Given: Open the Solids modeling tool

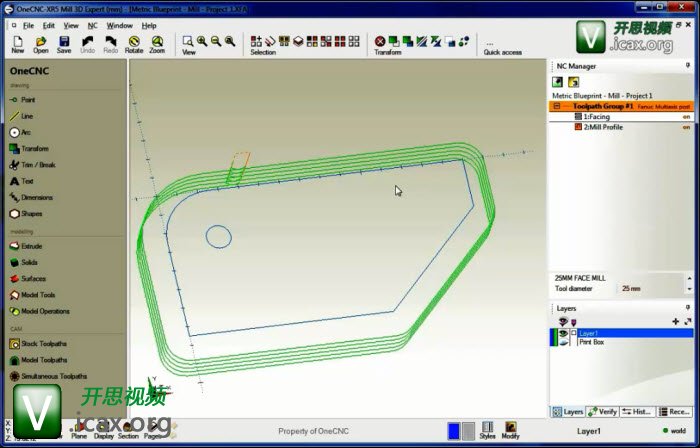Looking at the screenshot, I should 23,262.
